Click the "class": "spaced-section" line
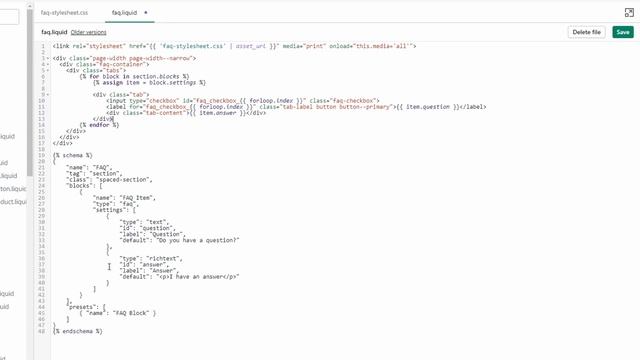 tap(109, 180)
